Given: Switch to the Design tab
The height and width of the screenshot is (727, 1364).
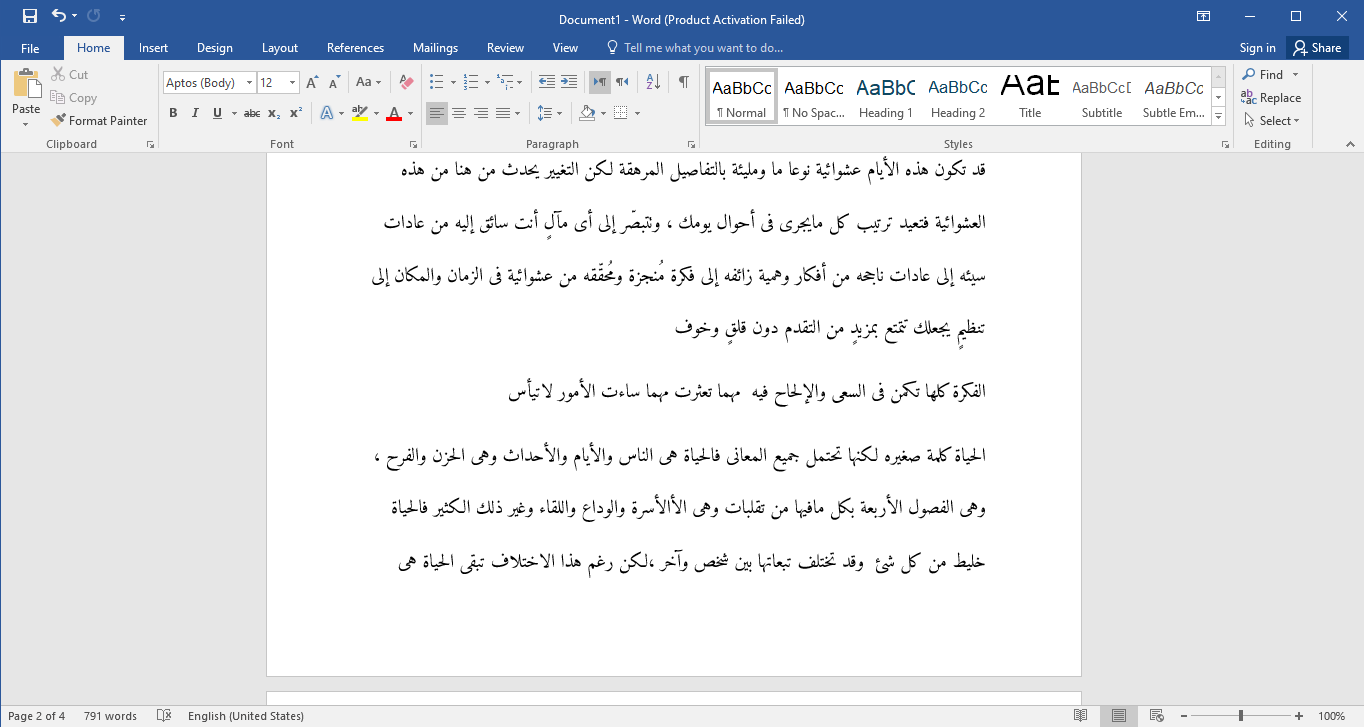Looking at the screenshot, I should coord(214,48).
